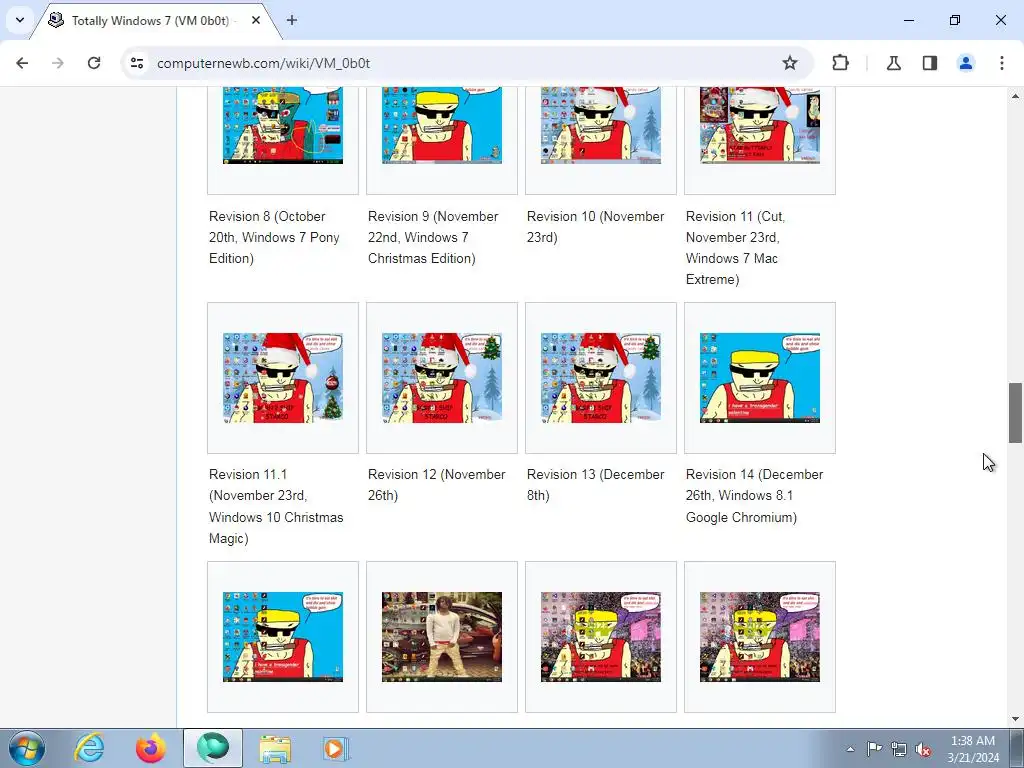The height and width of the screenshot is (768, 1024).
Task: Open the Extensions puzzle icon
Action: [x=840, y=63]
